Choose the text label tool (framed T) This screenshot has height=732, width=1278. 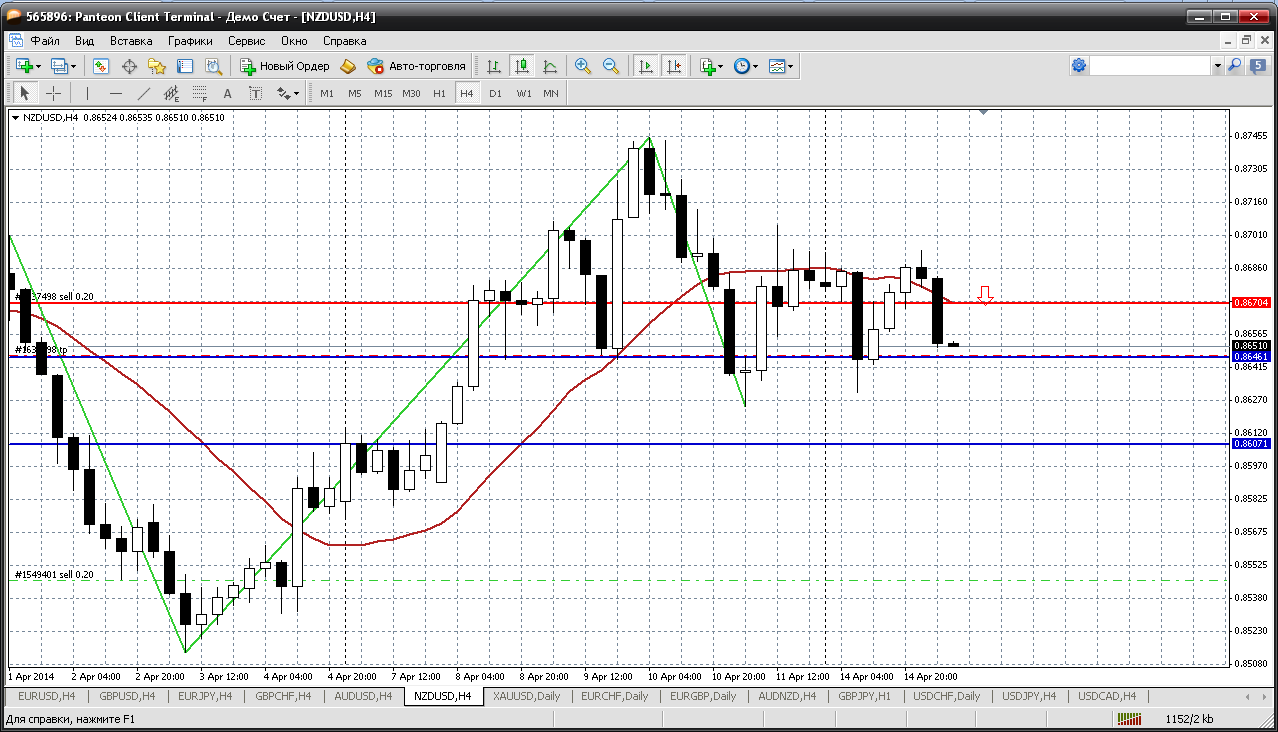[x=255, y=93]
